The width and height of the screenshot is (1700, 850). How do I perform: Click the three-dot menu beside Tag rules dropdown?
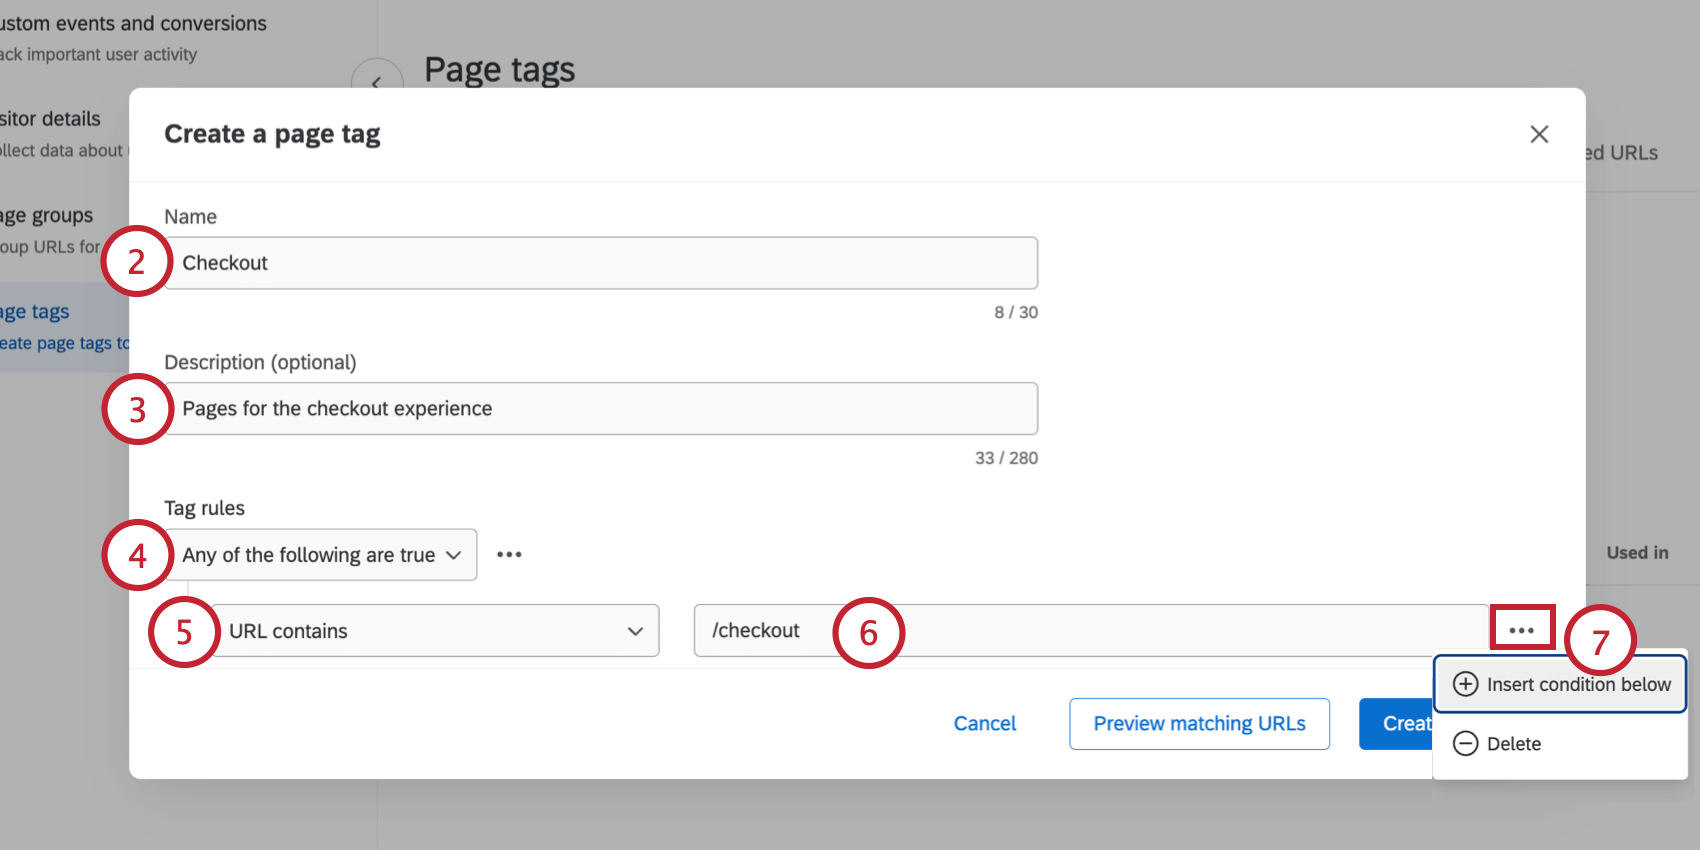point(509,555)
